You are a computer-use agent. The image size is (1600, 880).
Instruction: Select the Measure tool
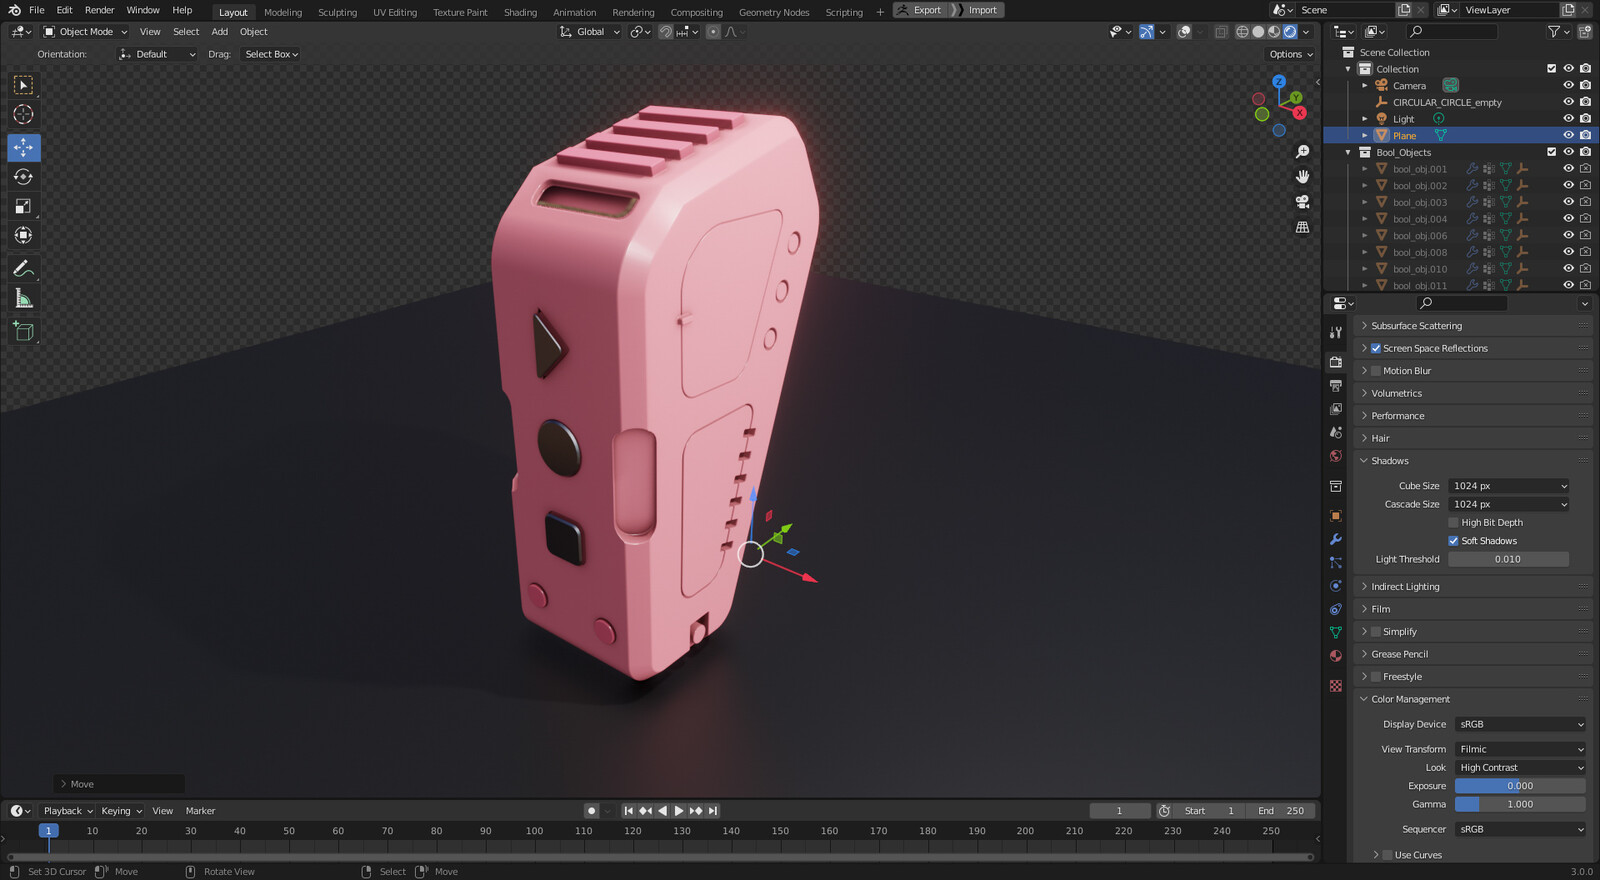[24, 298]
